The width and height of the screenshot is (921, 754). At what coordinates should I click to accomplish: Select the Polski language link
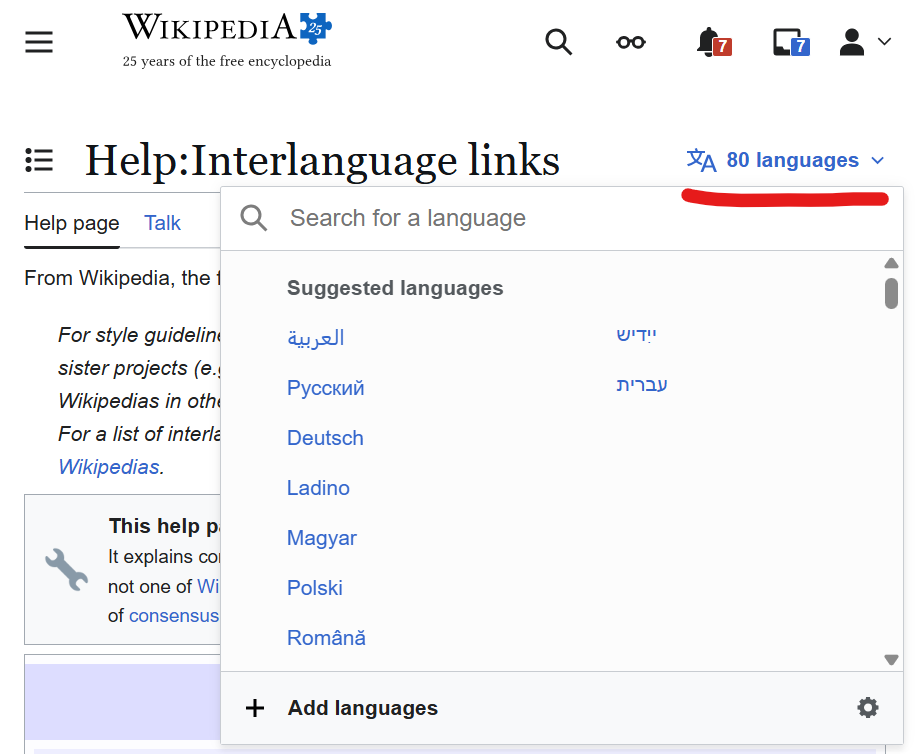coord(315,588)
